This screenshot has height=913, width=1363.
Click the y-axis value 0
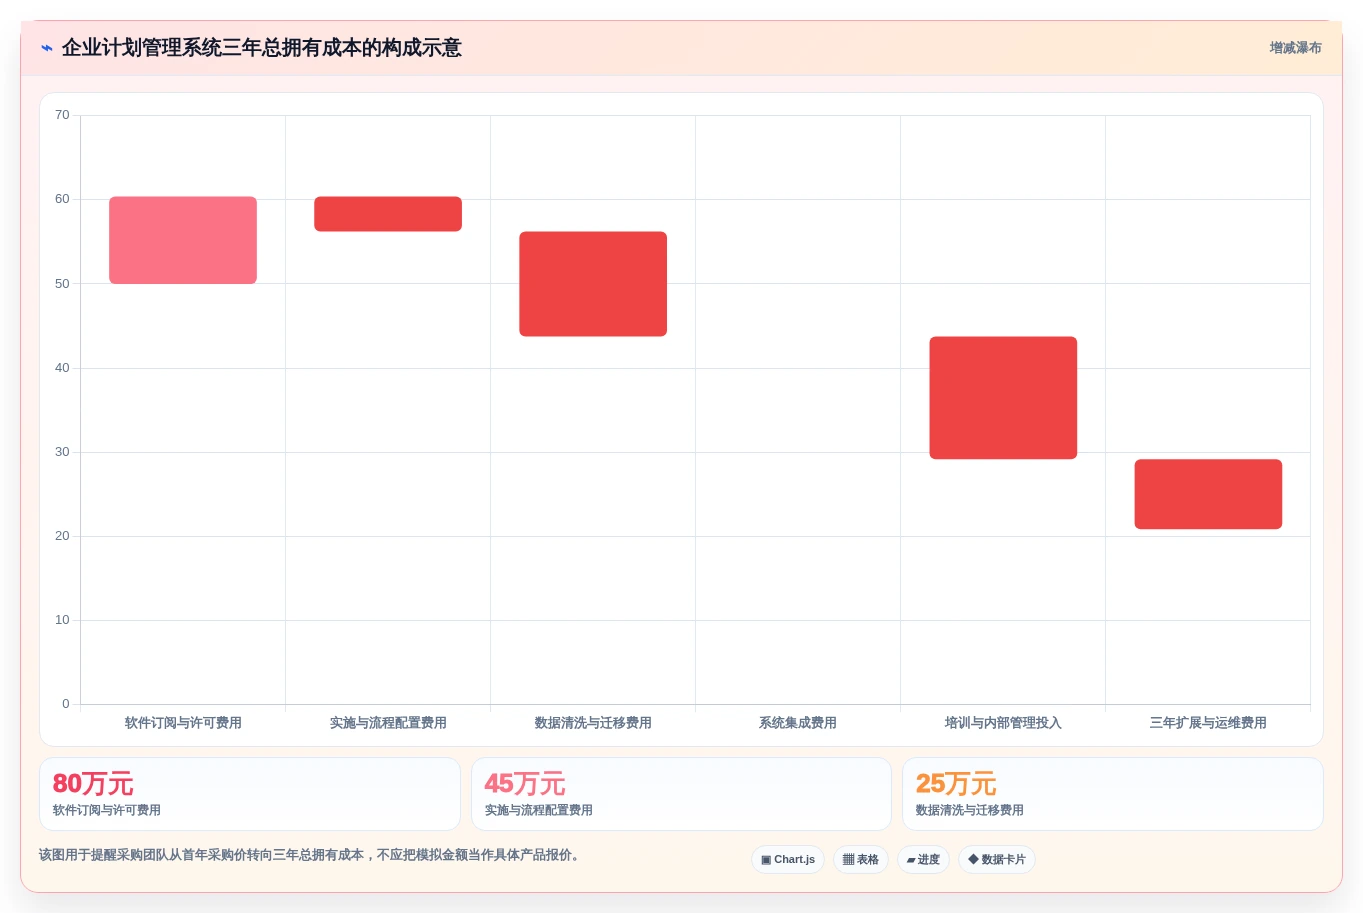(x=66, y=704)
